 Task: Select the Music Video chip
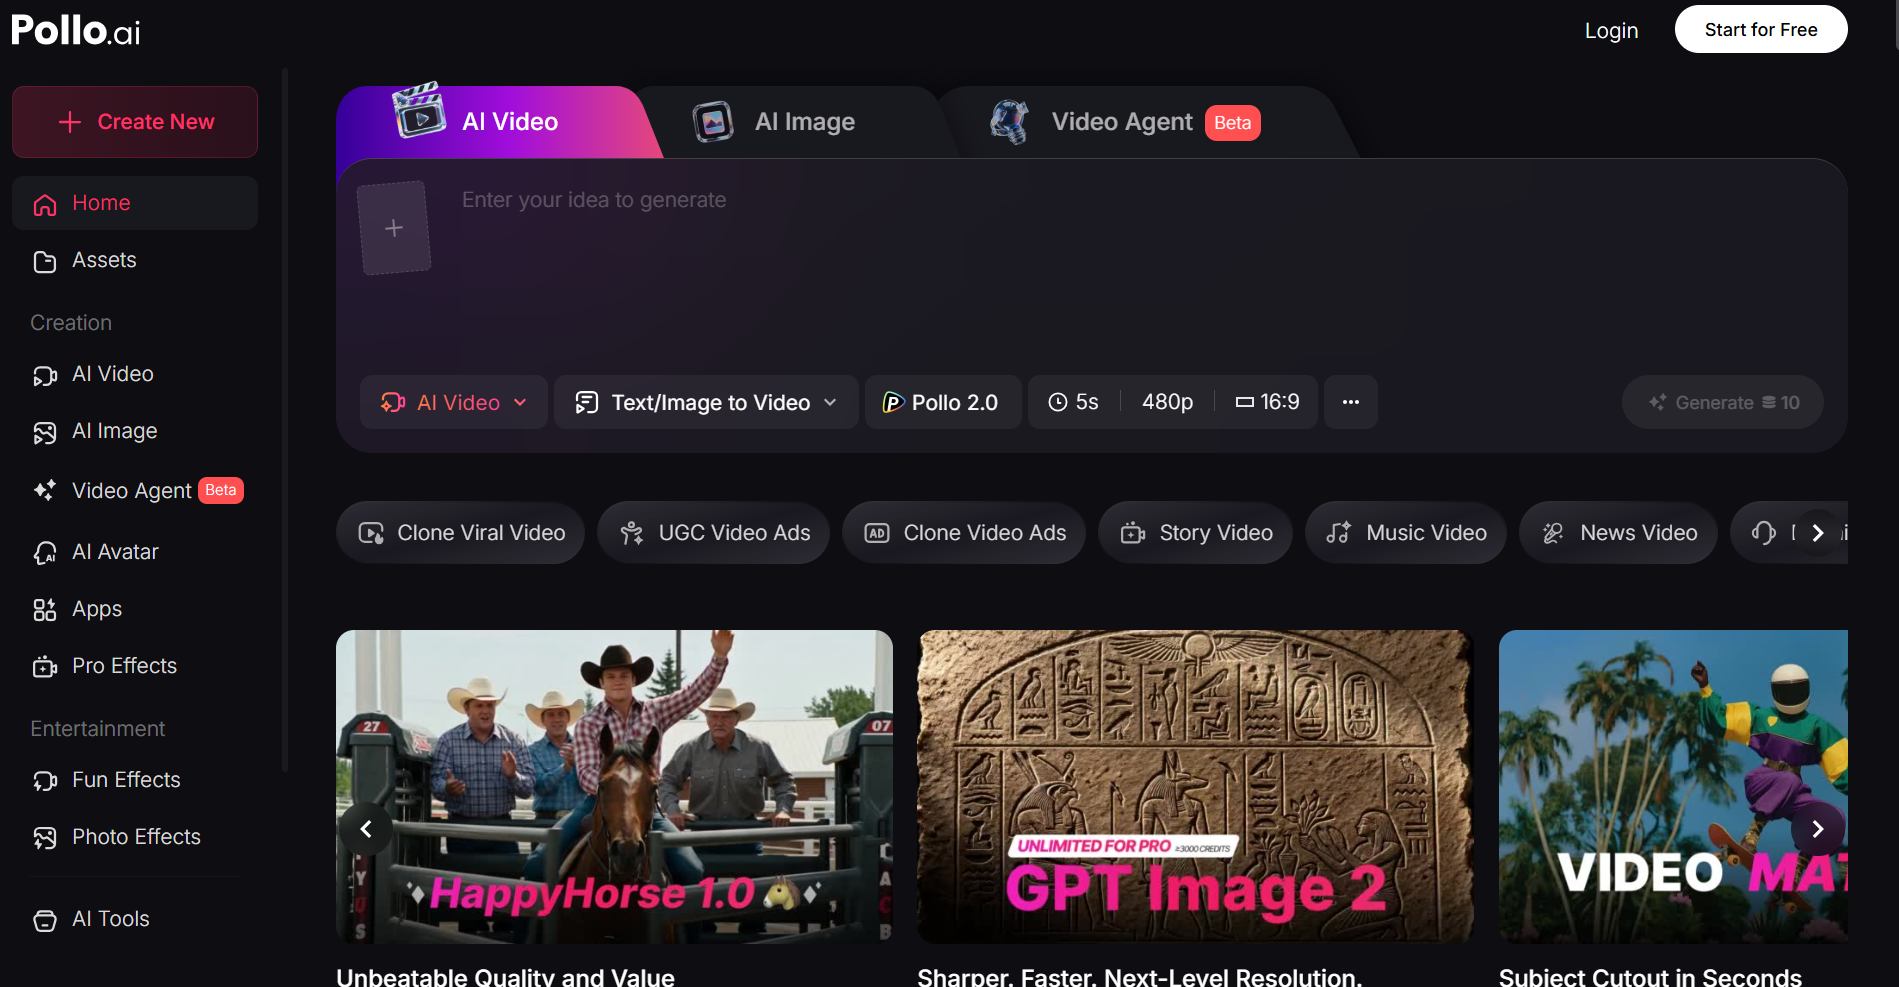click(1406, 533)
